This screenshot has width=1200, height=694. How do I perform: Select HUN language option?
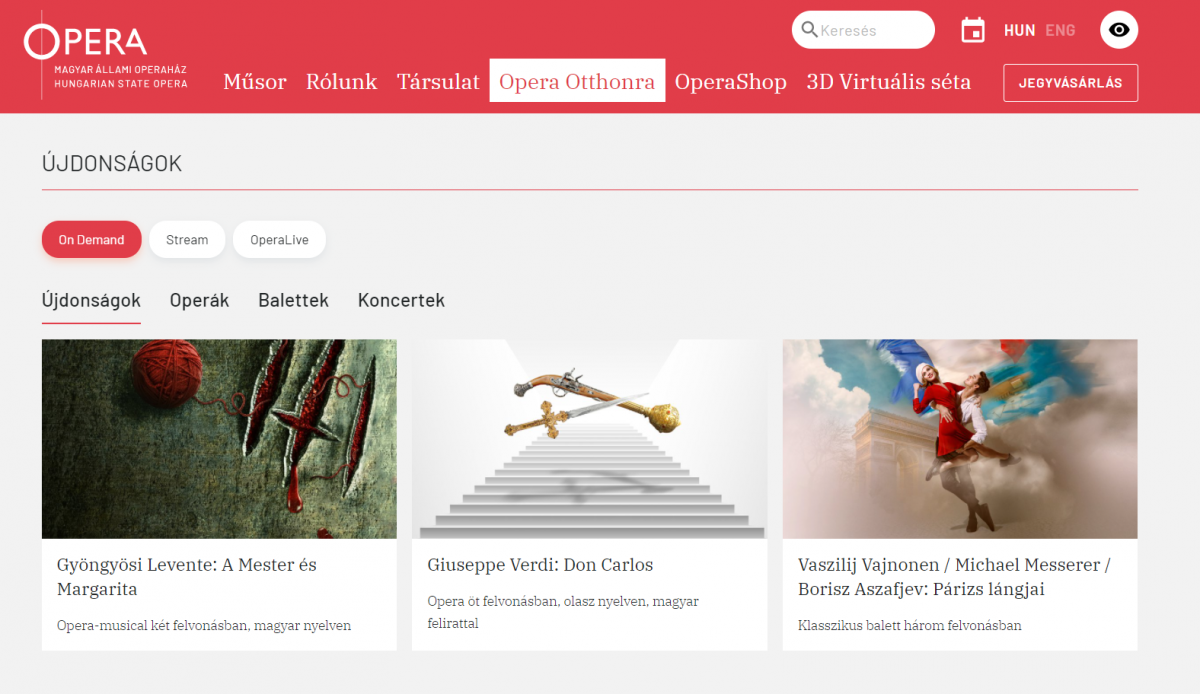point(1019,30)
